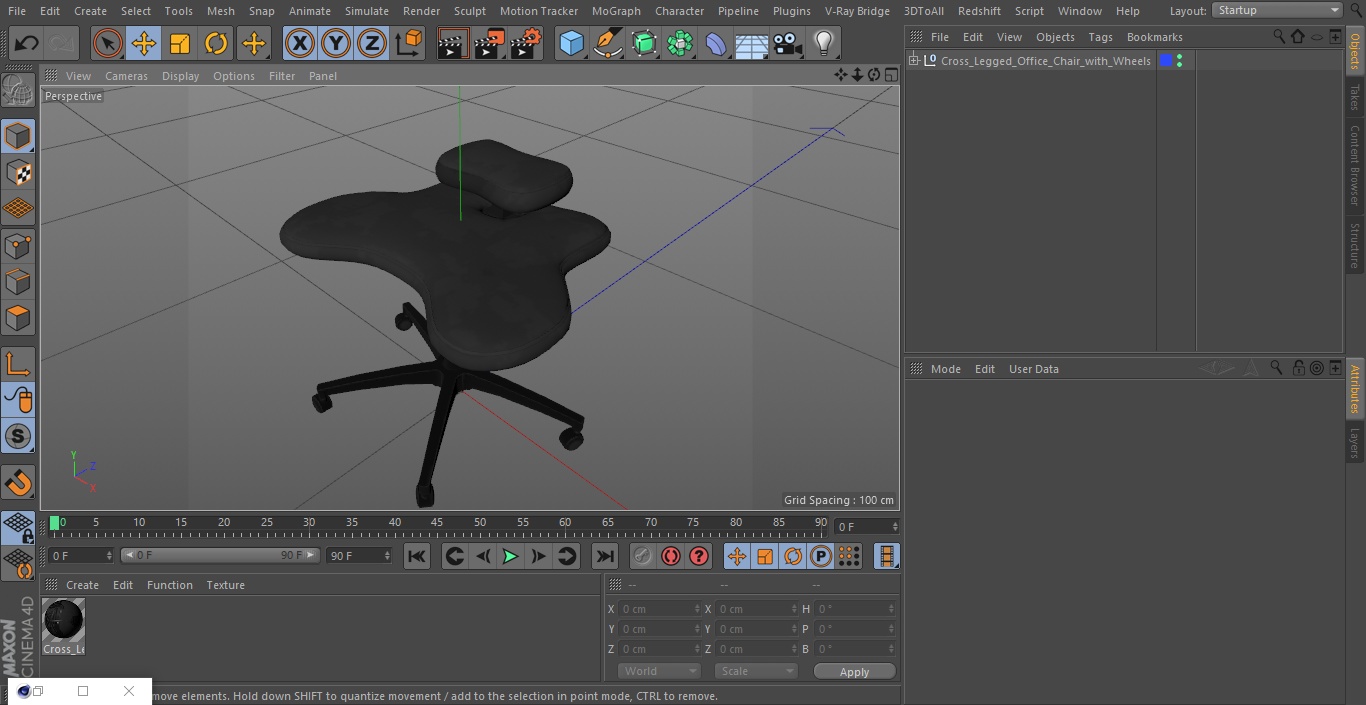Toggle the chair object's visibility dots
The width and height of the screenshot is (1366, 705).
click(1180, 61)
